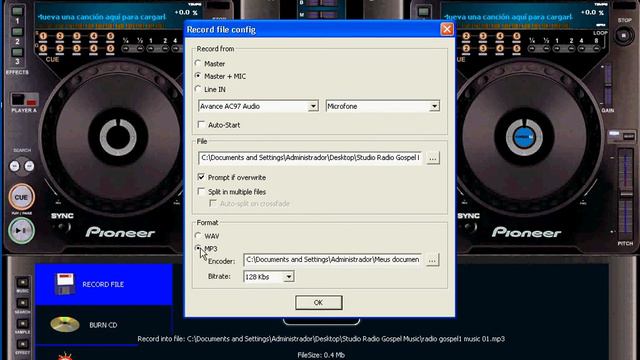Viewport: 640px width, 360px height.
Task: Click upper-row cue point 1 on left deck
Action: (43, 36)
